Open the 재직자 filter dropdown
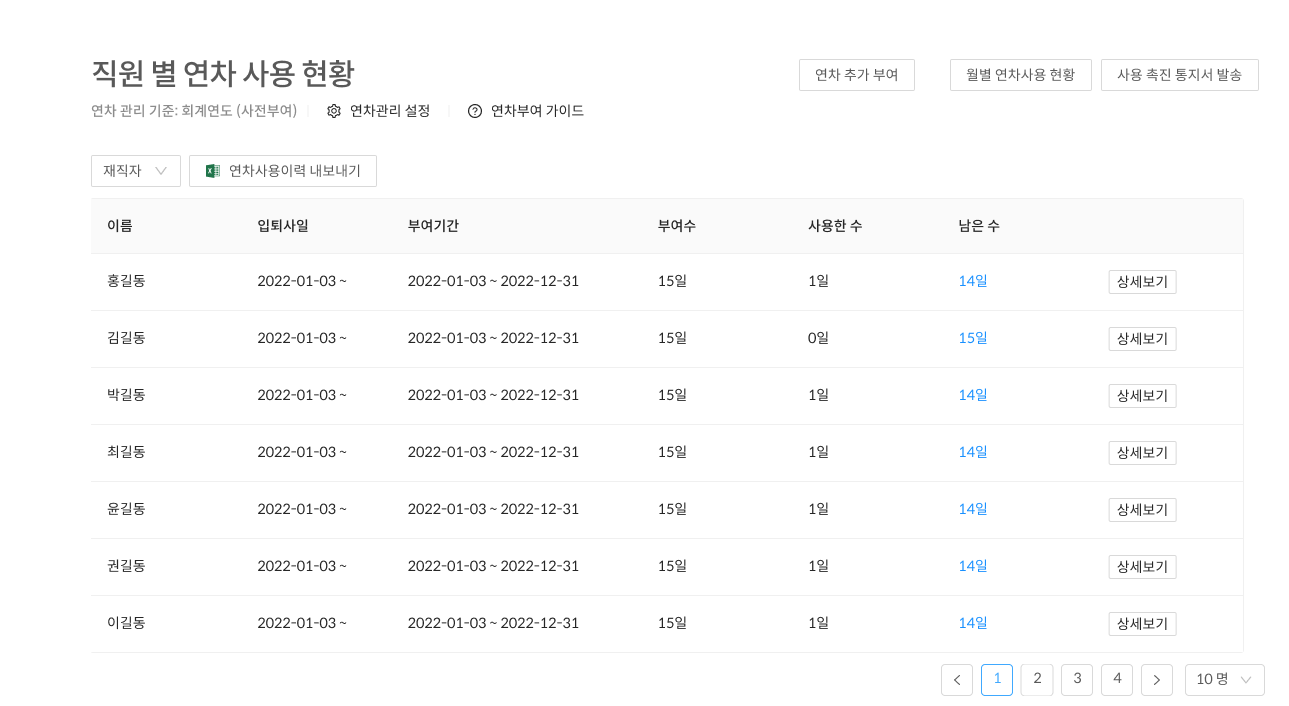 point(136,171)
